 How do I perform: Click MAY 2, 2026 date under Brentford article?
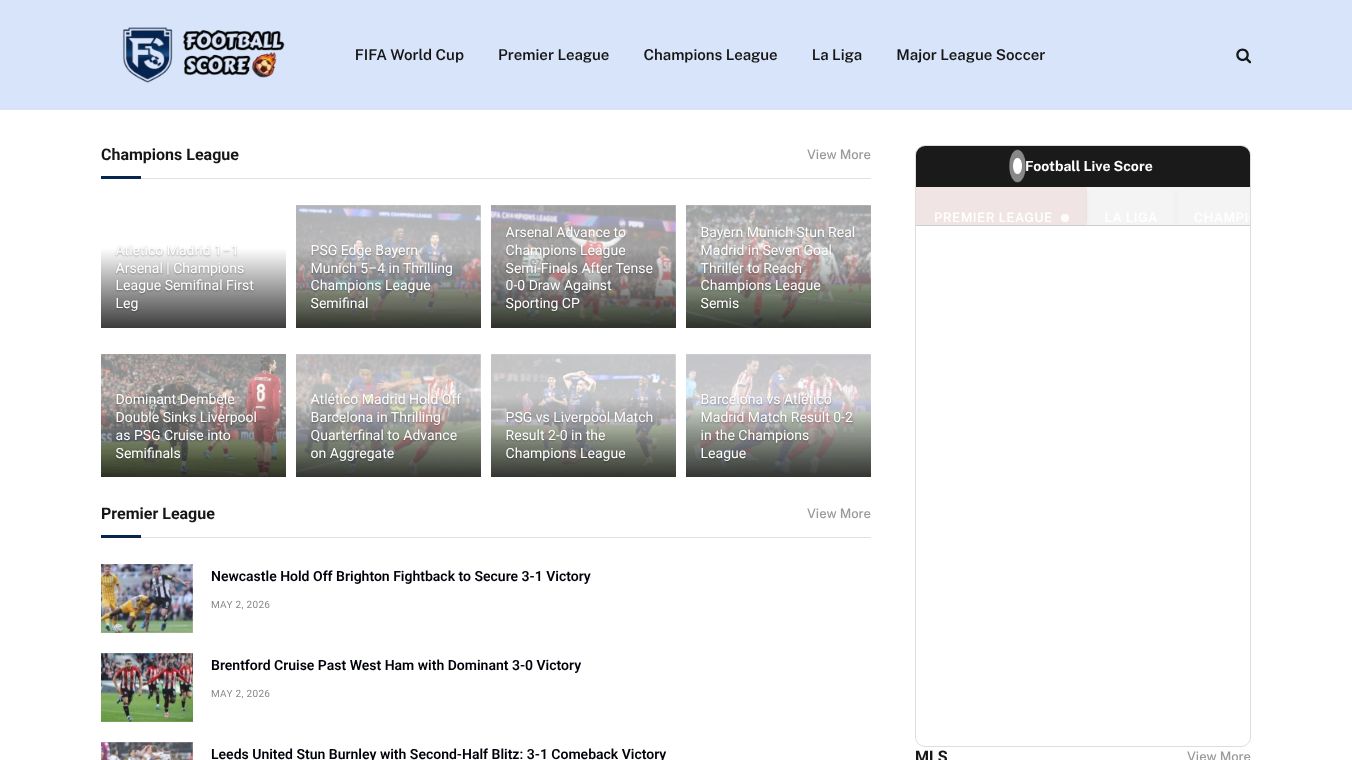240,693
